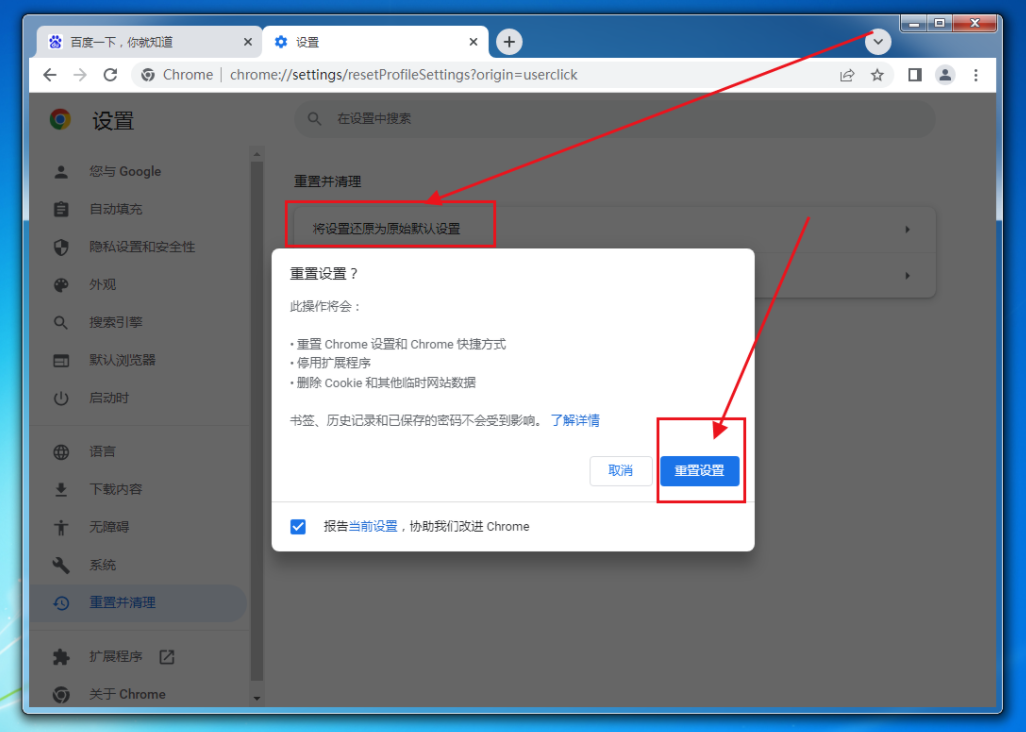Open 启动时 settings section
Image resolution: width=1026 pixels, height=732 pixels.
click(x=139, y=398)
